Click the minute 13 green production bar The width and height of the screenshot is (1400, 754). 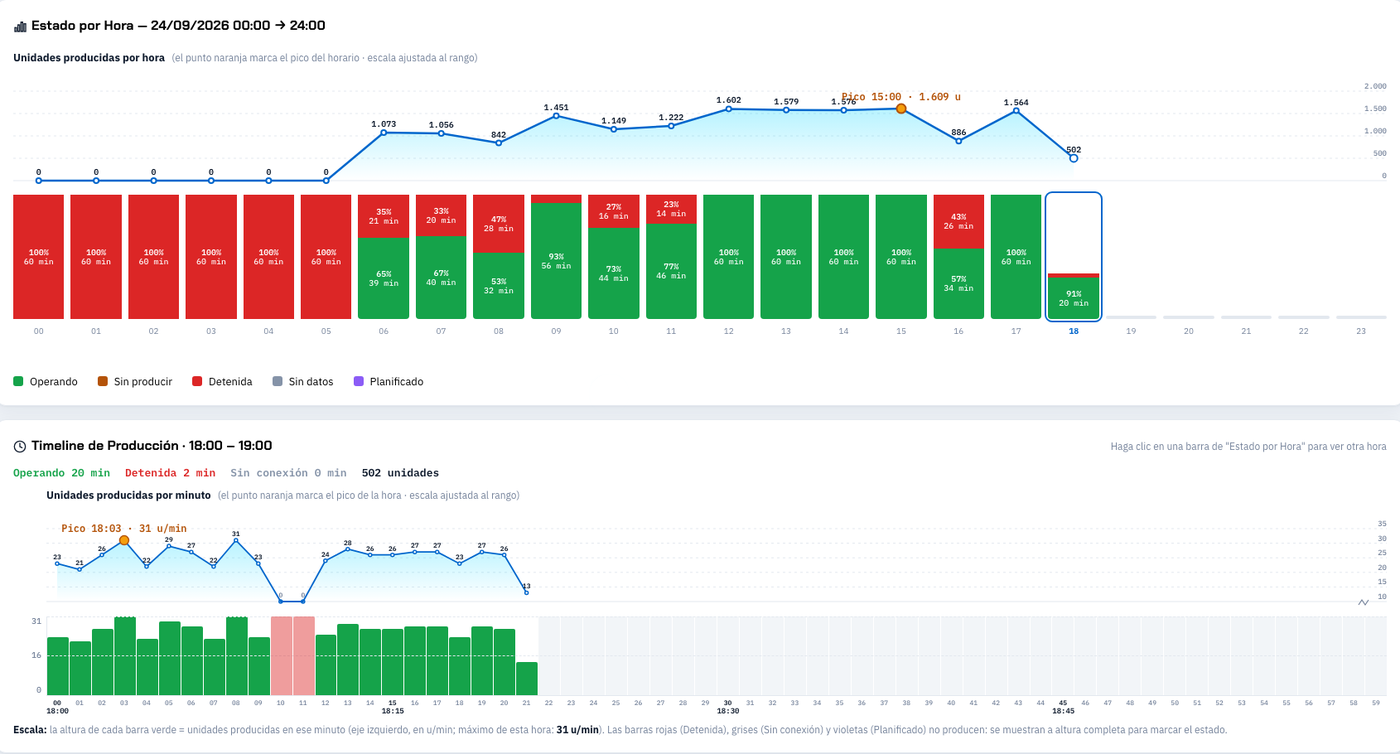(x=348, y=660)
